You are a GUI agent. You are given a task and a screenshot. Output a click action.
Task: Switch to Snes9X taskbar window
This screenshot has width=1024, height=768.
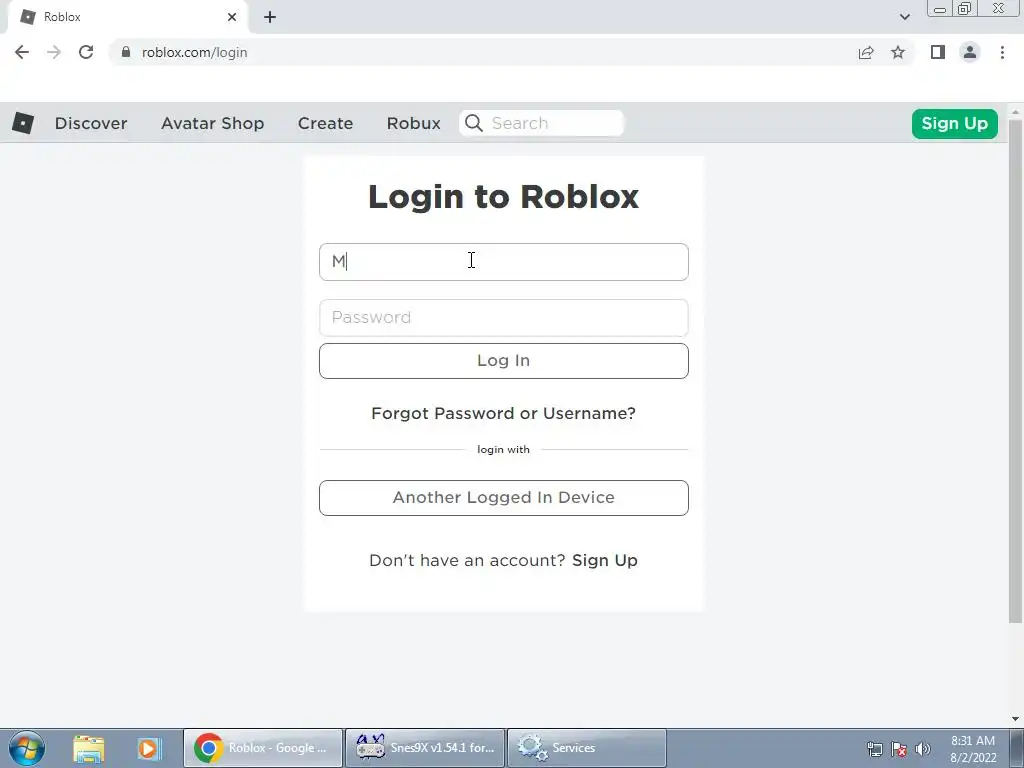[x=425, y=748]
